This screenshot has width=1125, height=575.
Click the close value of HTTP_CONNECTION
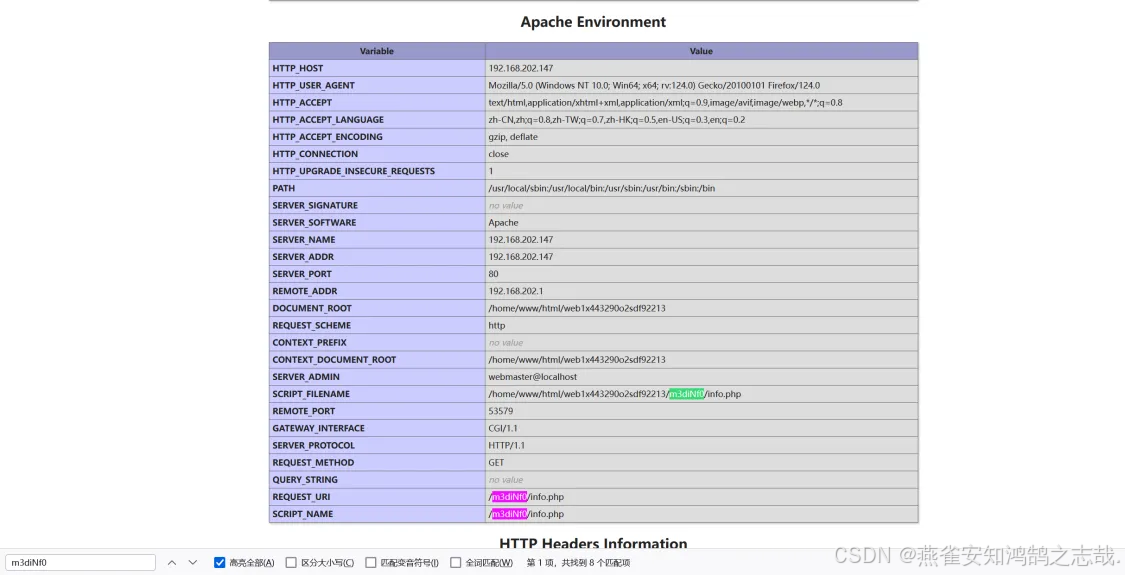(x=499, y=154)
